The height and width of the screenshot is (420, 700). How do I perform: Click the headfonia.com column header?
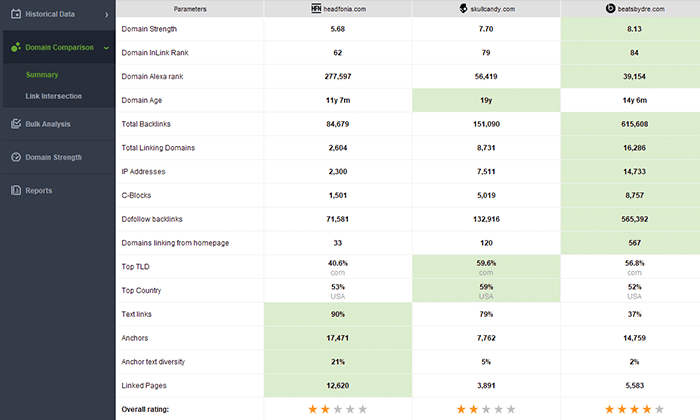point(338,8)
